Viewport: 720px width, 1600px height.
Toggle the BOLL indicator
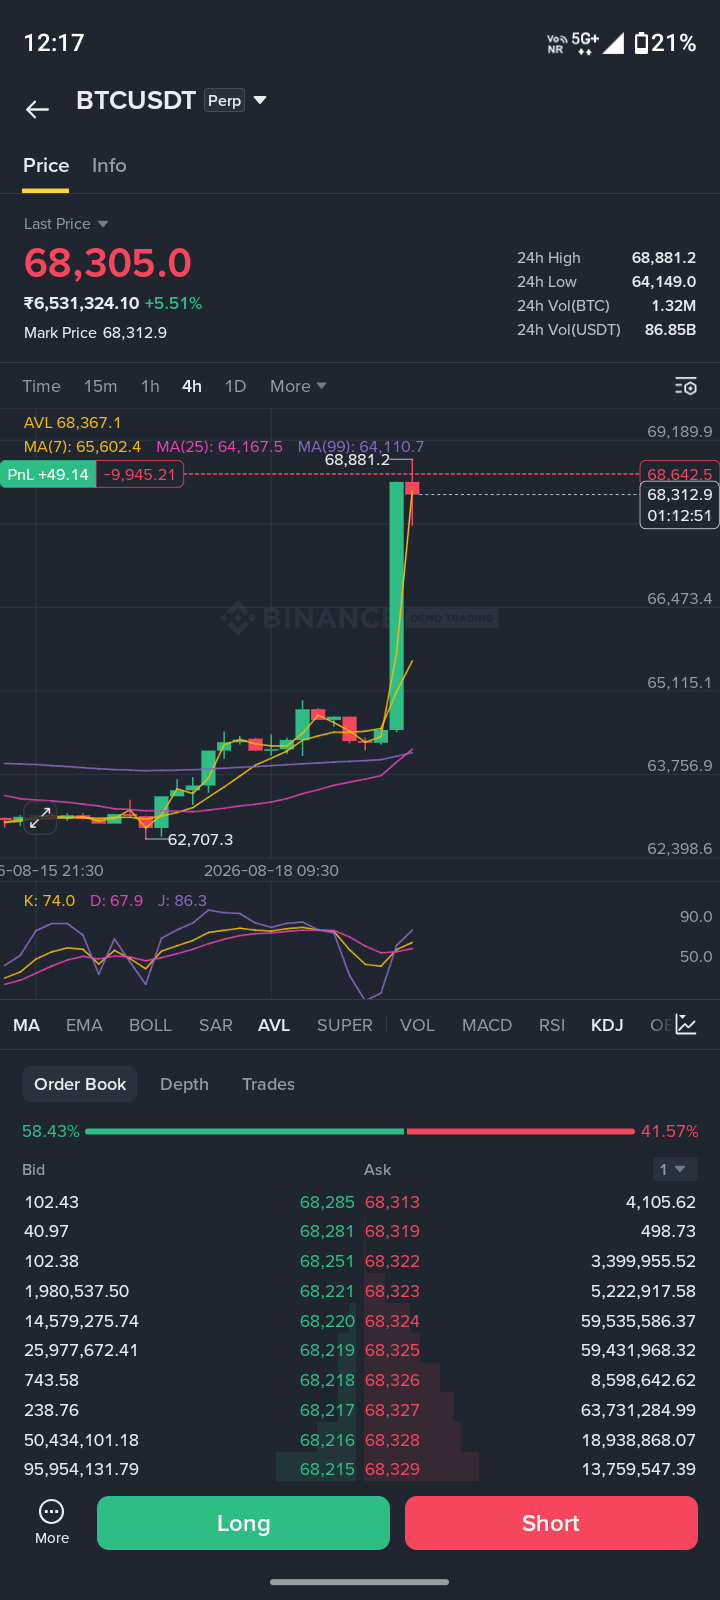[150, 1025]
